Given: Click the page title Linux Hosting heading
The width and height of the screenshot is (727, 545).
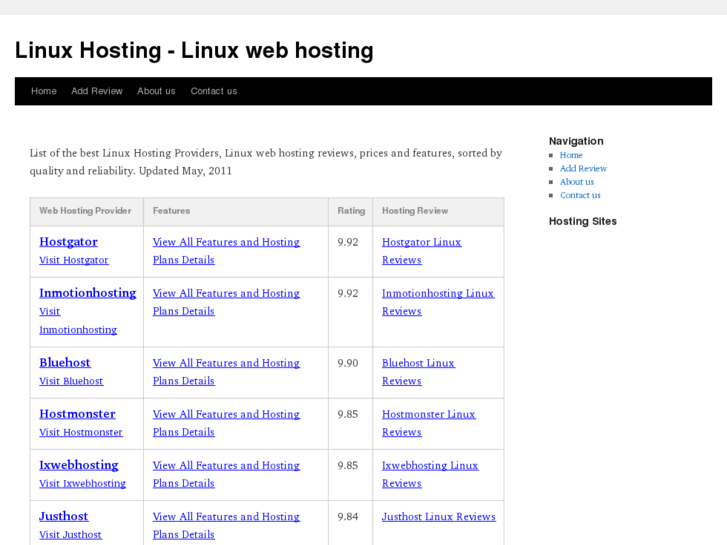Looking at the screenshot, I should [x=194, y=50].
